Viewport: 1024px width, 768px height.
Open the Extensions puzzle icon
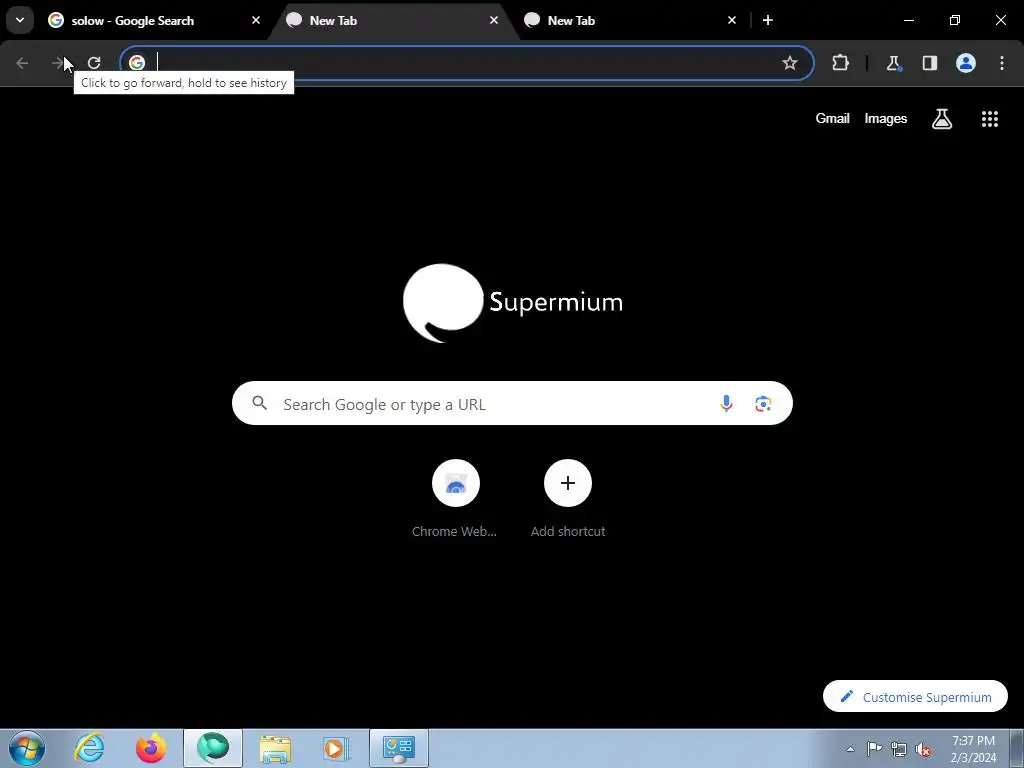pos(840,63)
